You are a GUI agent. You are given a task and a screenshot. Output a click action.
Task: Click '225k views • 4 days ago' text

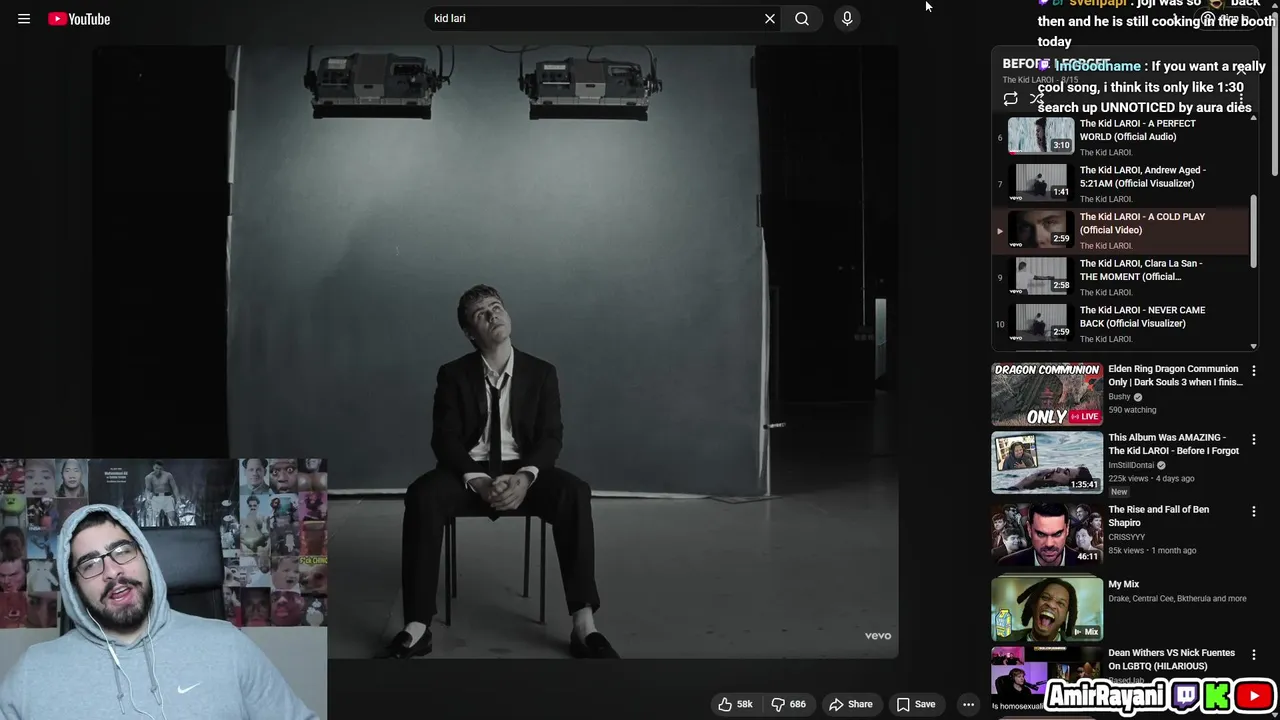[x=1152, y=478]
